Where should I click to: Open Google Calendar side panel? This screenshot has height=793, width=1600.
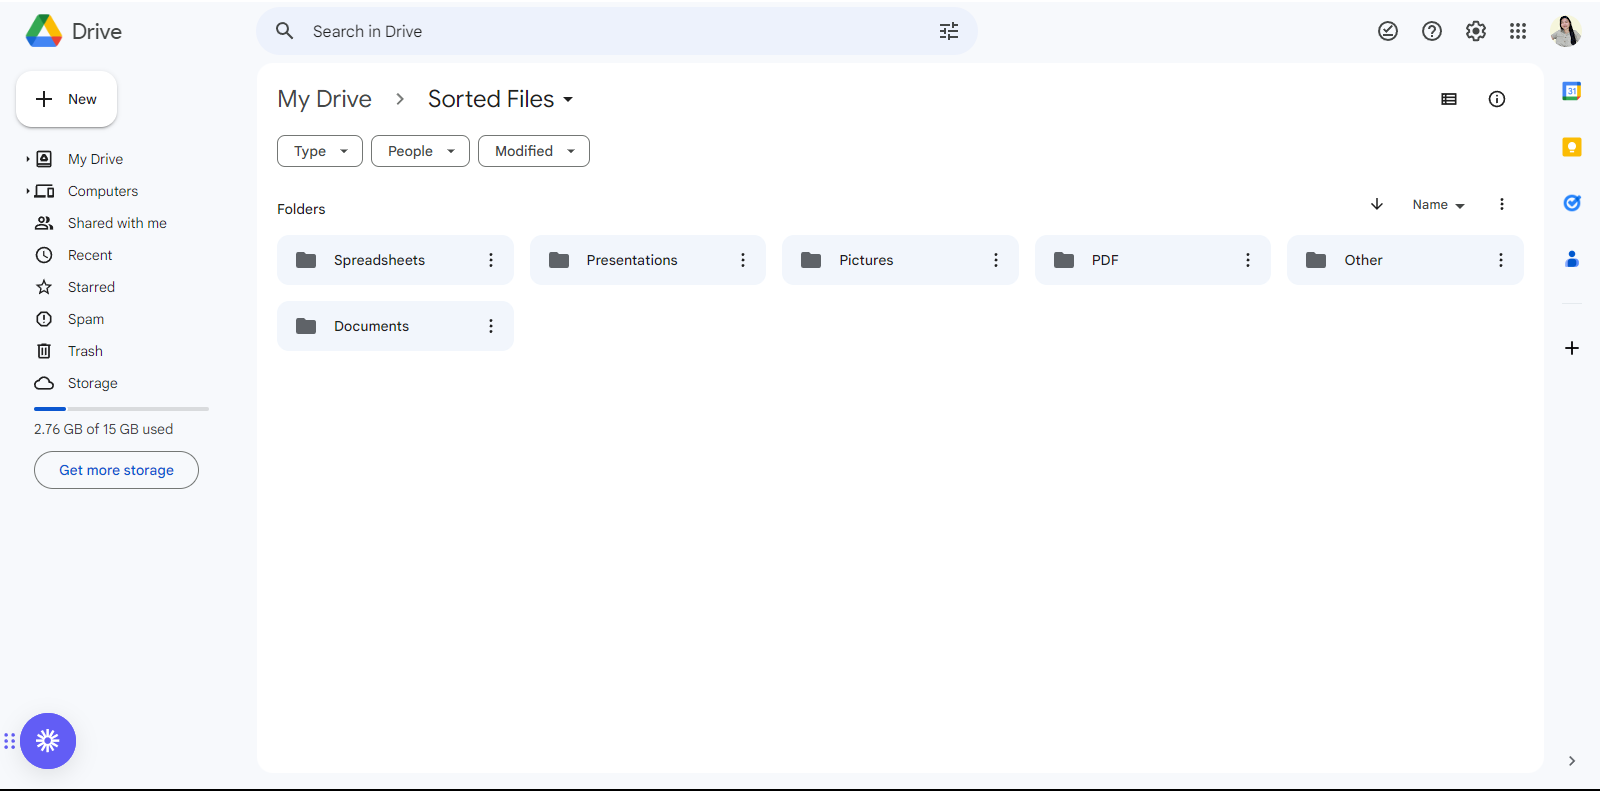coord(1572,91)
